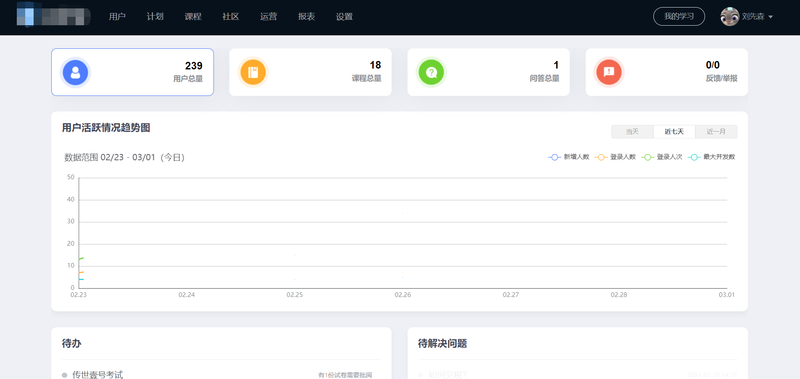Open the 传世壹号考试 to-do item
Image resolution: width=800 pixels, height=379 pixels.
pos(97,374)
